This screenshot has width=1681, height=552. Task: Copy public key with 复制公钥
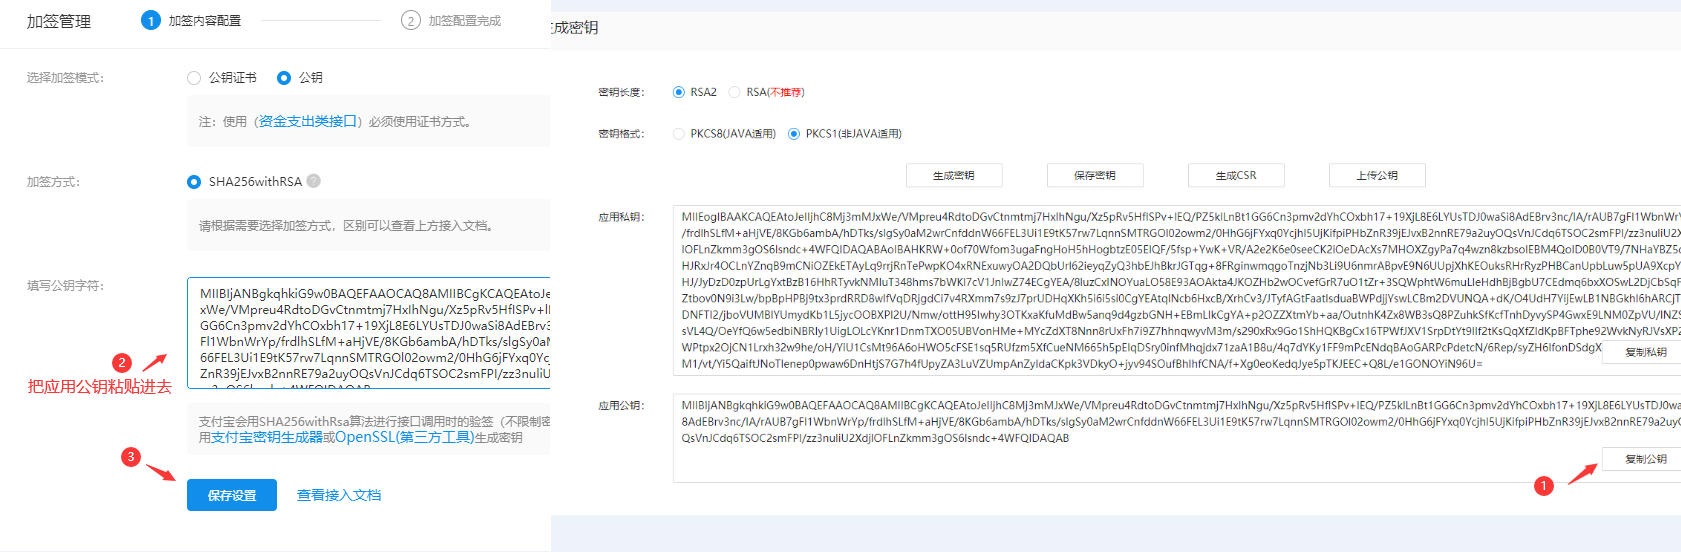point(1645,459)
